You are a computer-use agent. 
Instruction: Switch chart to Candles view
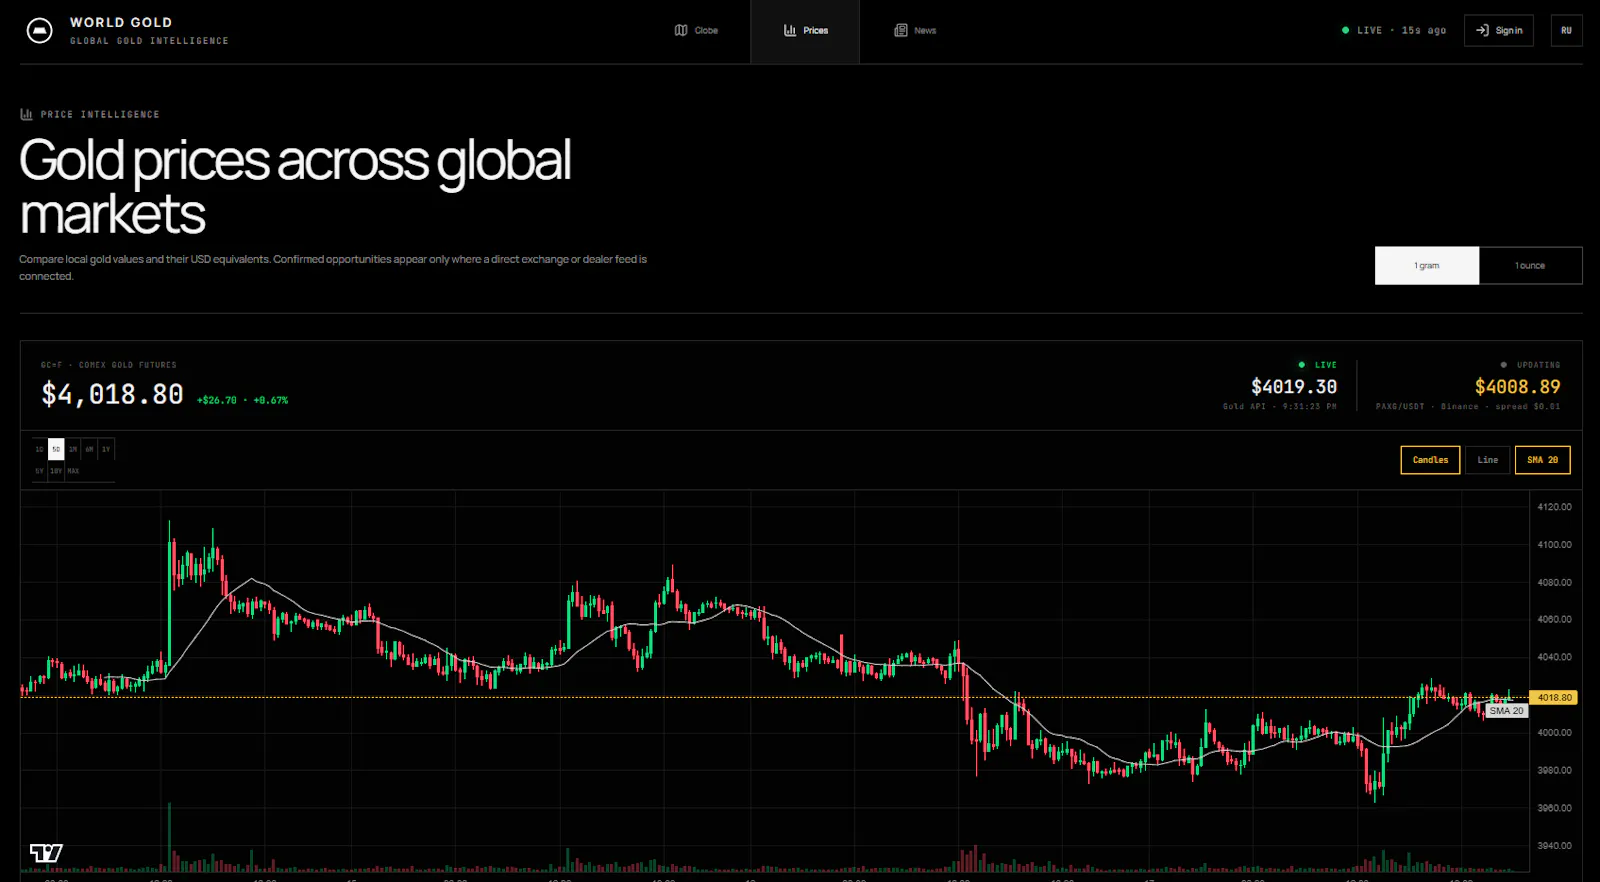click(1430, 460)
